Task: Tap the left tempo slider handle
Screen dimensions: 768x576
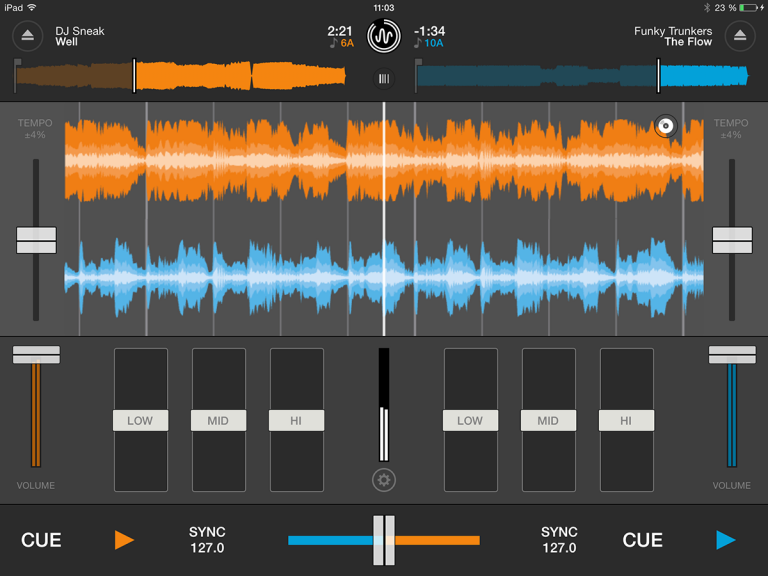Action: 36,240
